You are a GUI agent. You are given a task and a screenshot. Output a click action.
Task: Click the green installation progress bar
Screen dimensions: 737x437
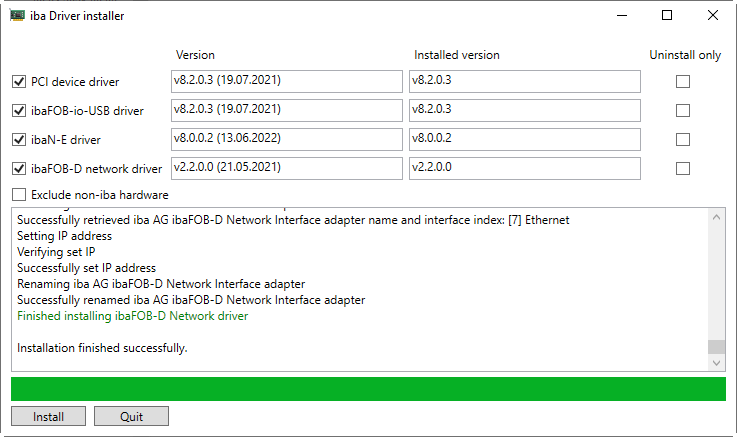[x=368, y=389]
